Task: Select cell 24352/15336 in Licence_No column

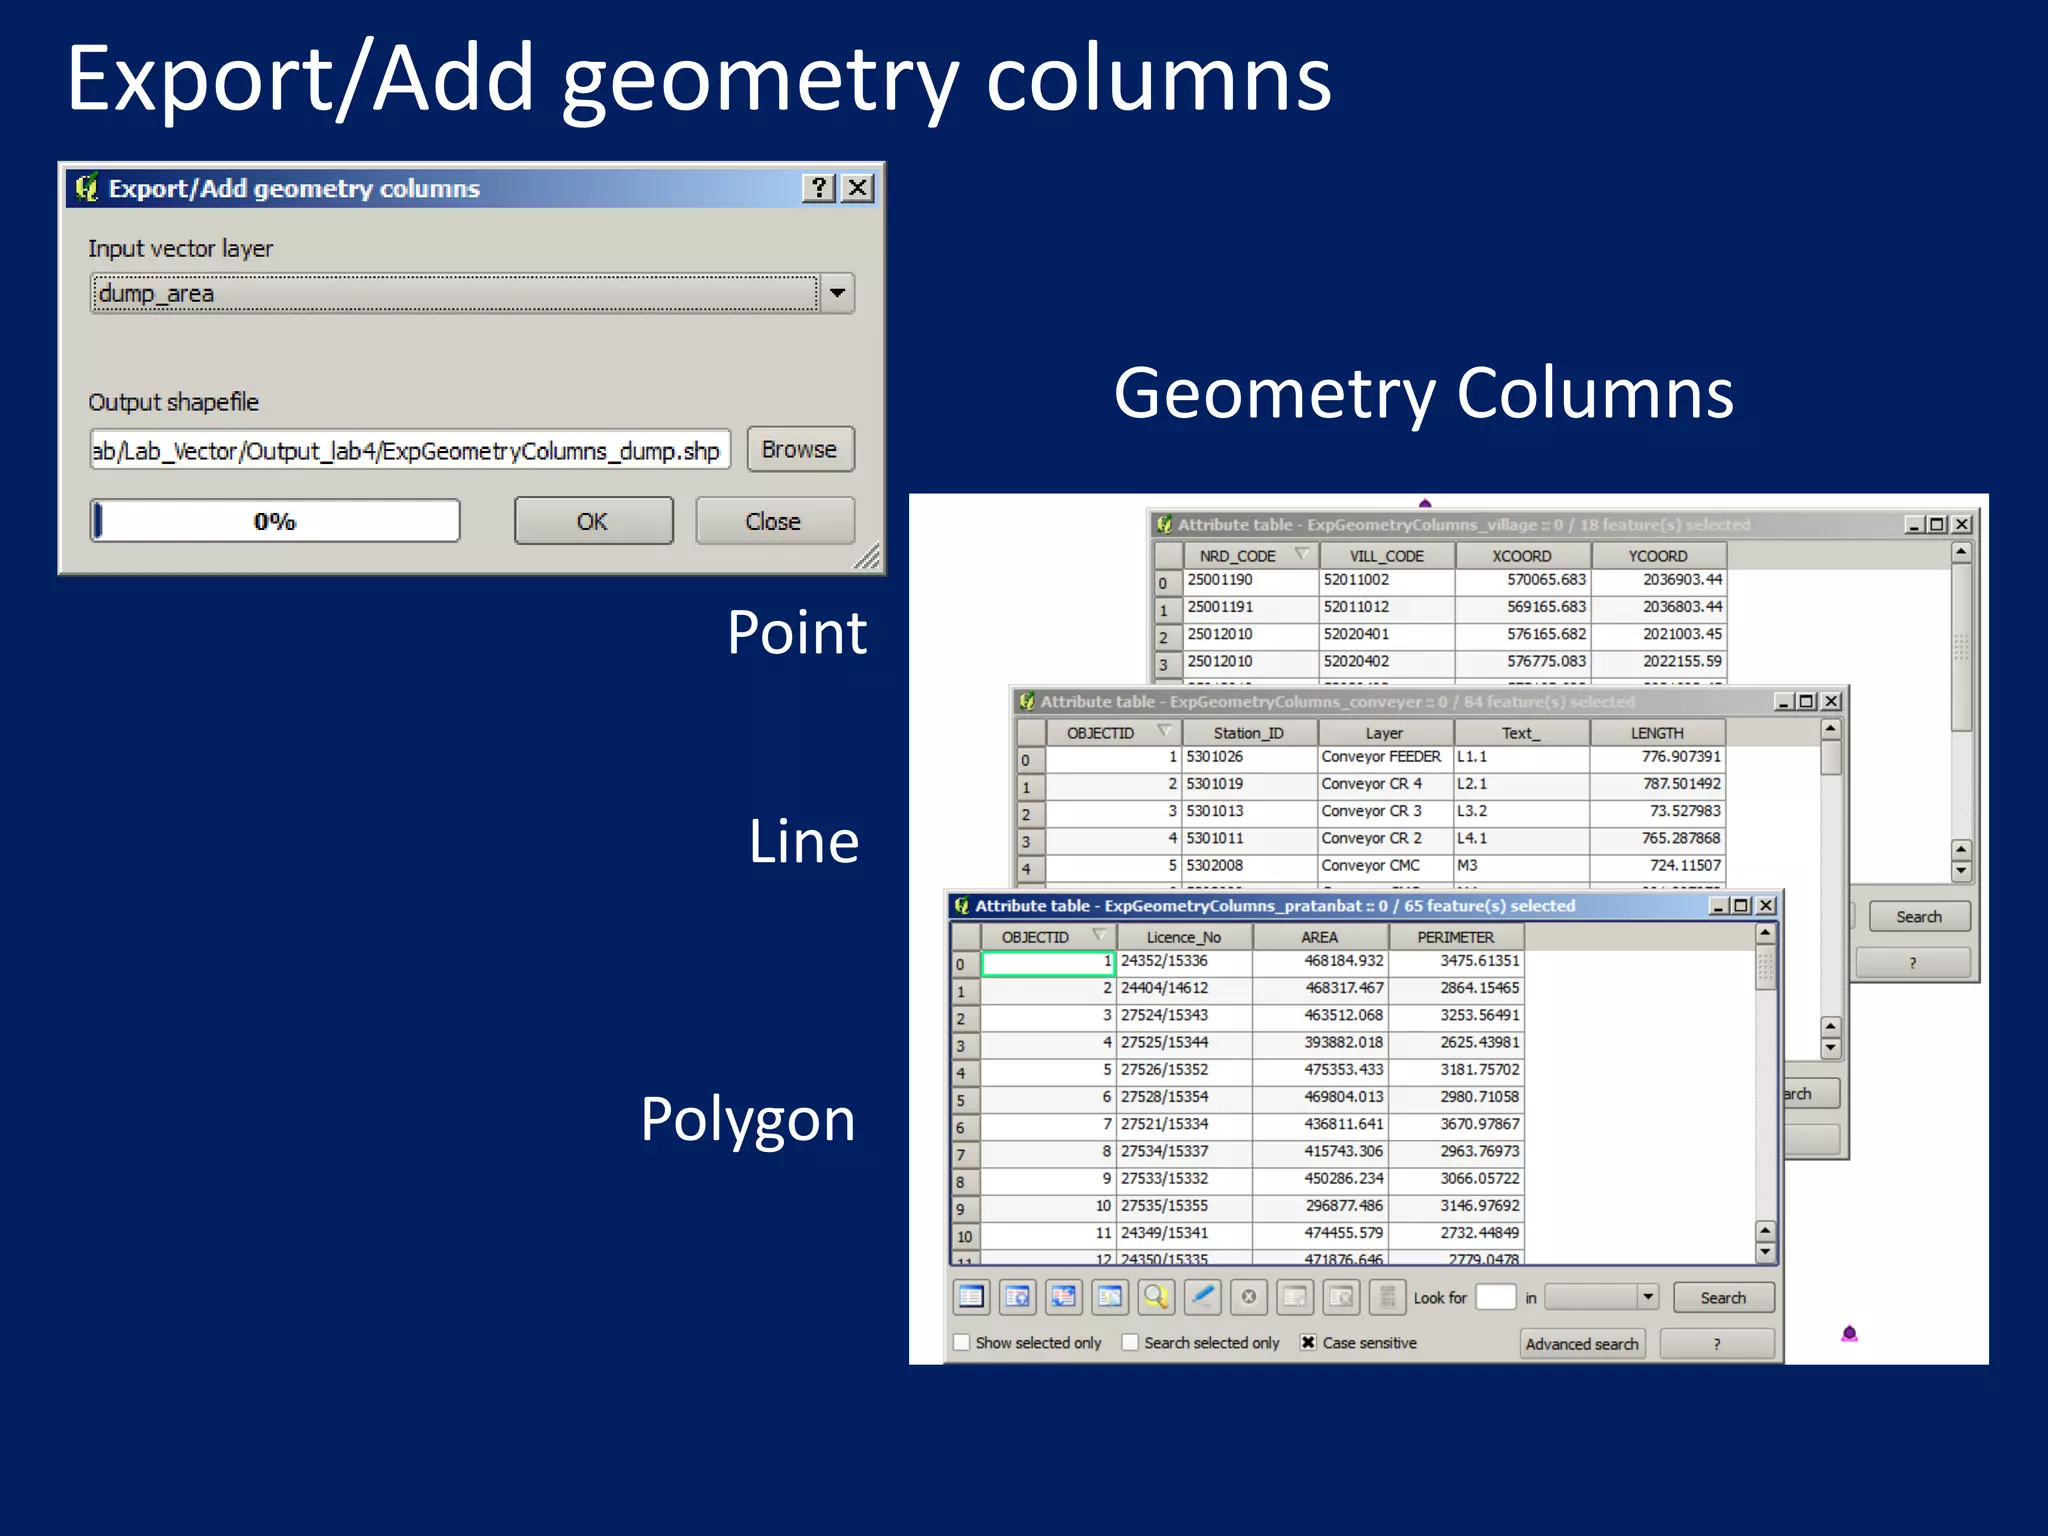Action: click(1184, 961)
